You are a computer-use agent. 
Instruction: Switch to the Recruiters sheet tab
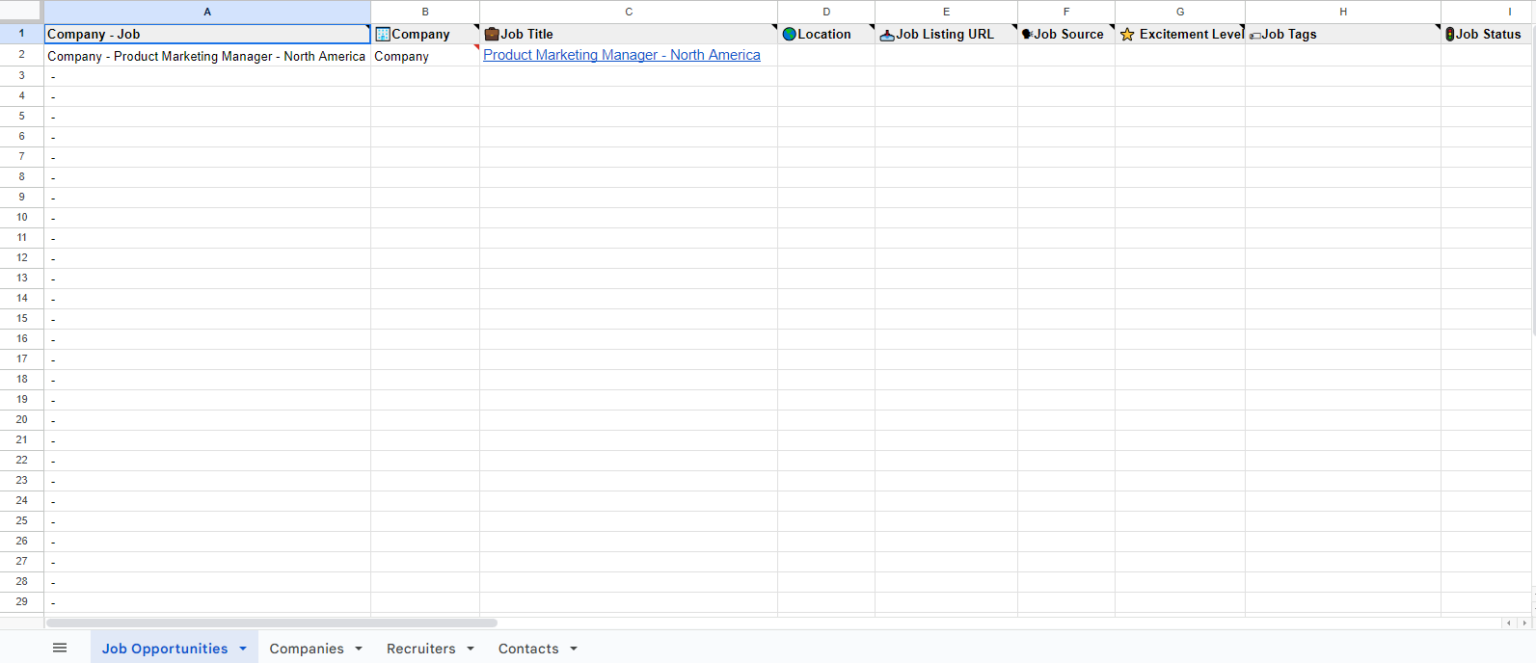pyautogui.click(x=421, y=649)
